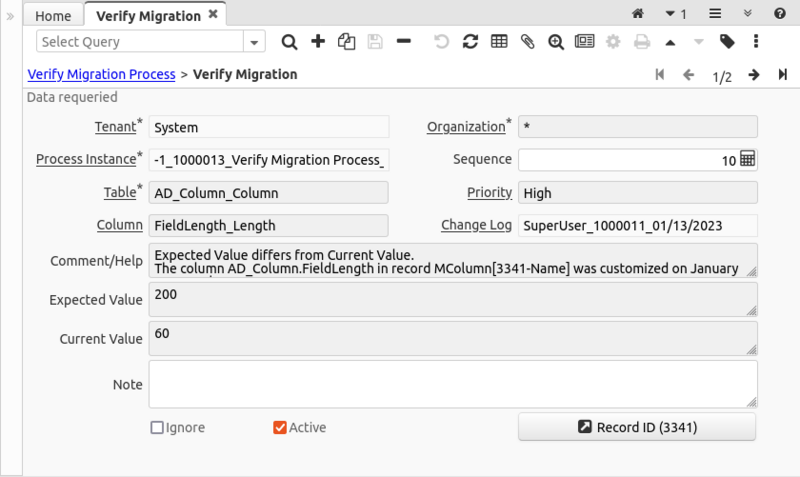Click into the Note text field
Image resolution: width=800 pixels, height=477 pixels.
452,385
